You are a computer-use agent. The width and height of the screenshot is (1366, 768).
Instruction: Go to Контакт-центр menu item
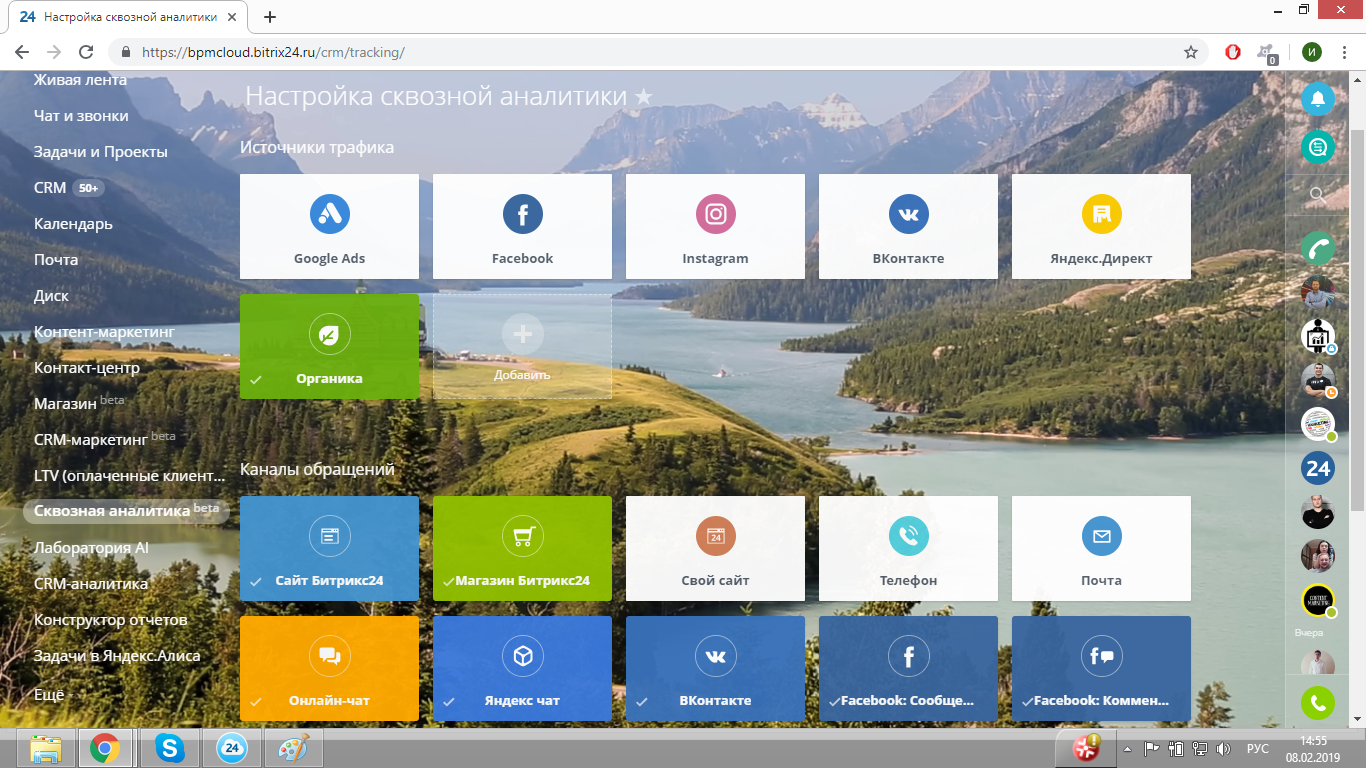pos(87,368)
